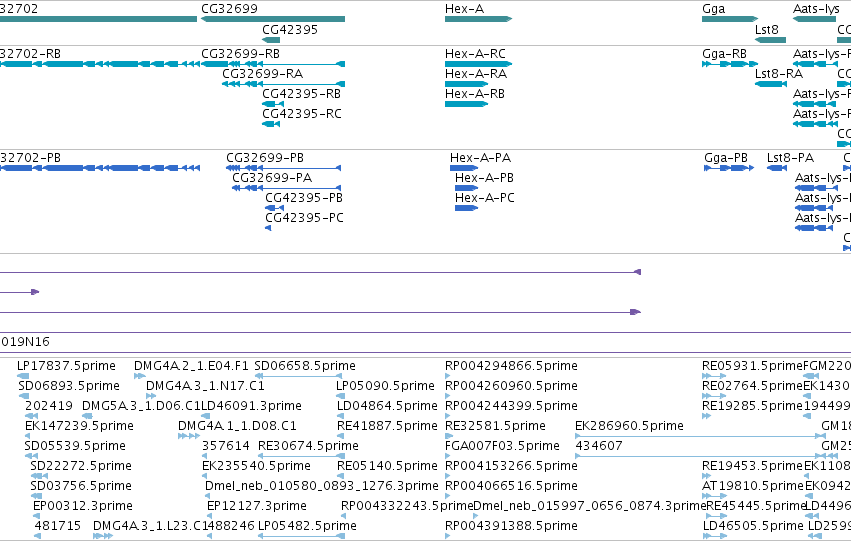Click EST LP05482.5prime
This screenshot has height=541, width=851.
307,526
